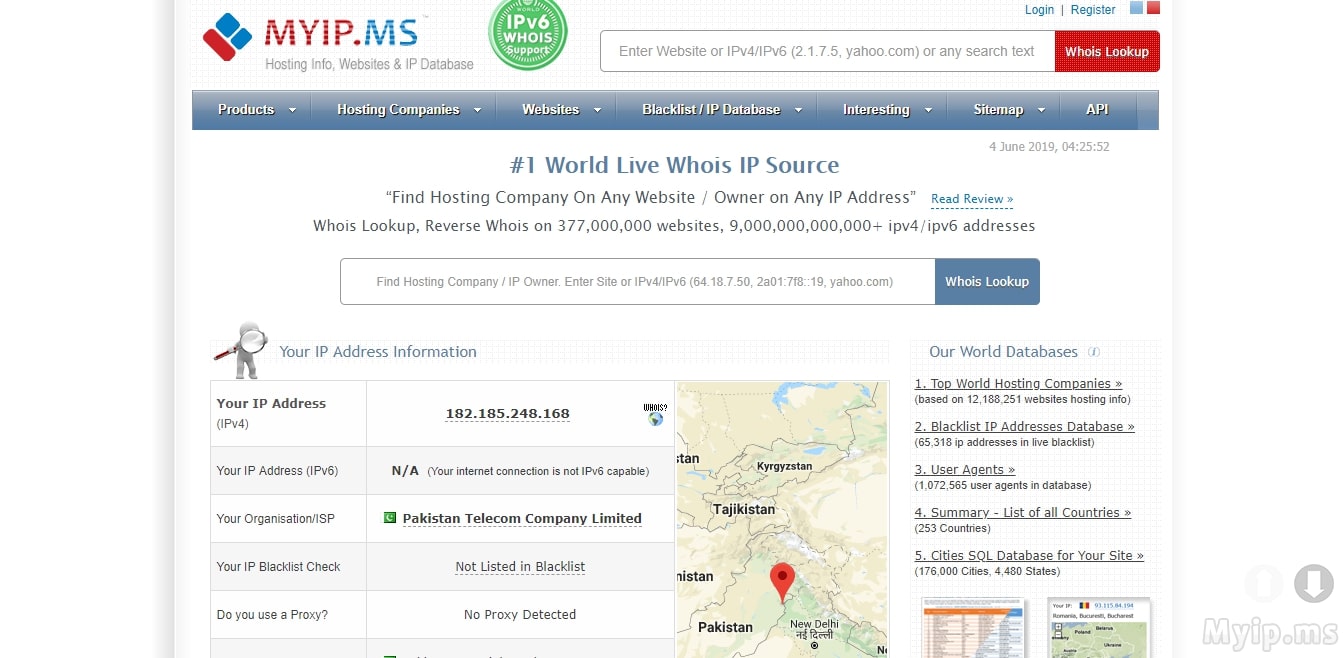Click the Tajikistan label on the map
This screenshot has width=1343, height=658.
coord(744,509)
